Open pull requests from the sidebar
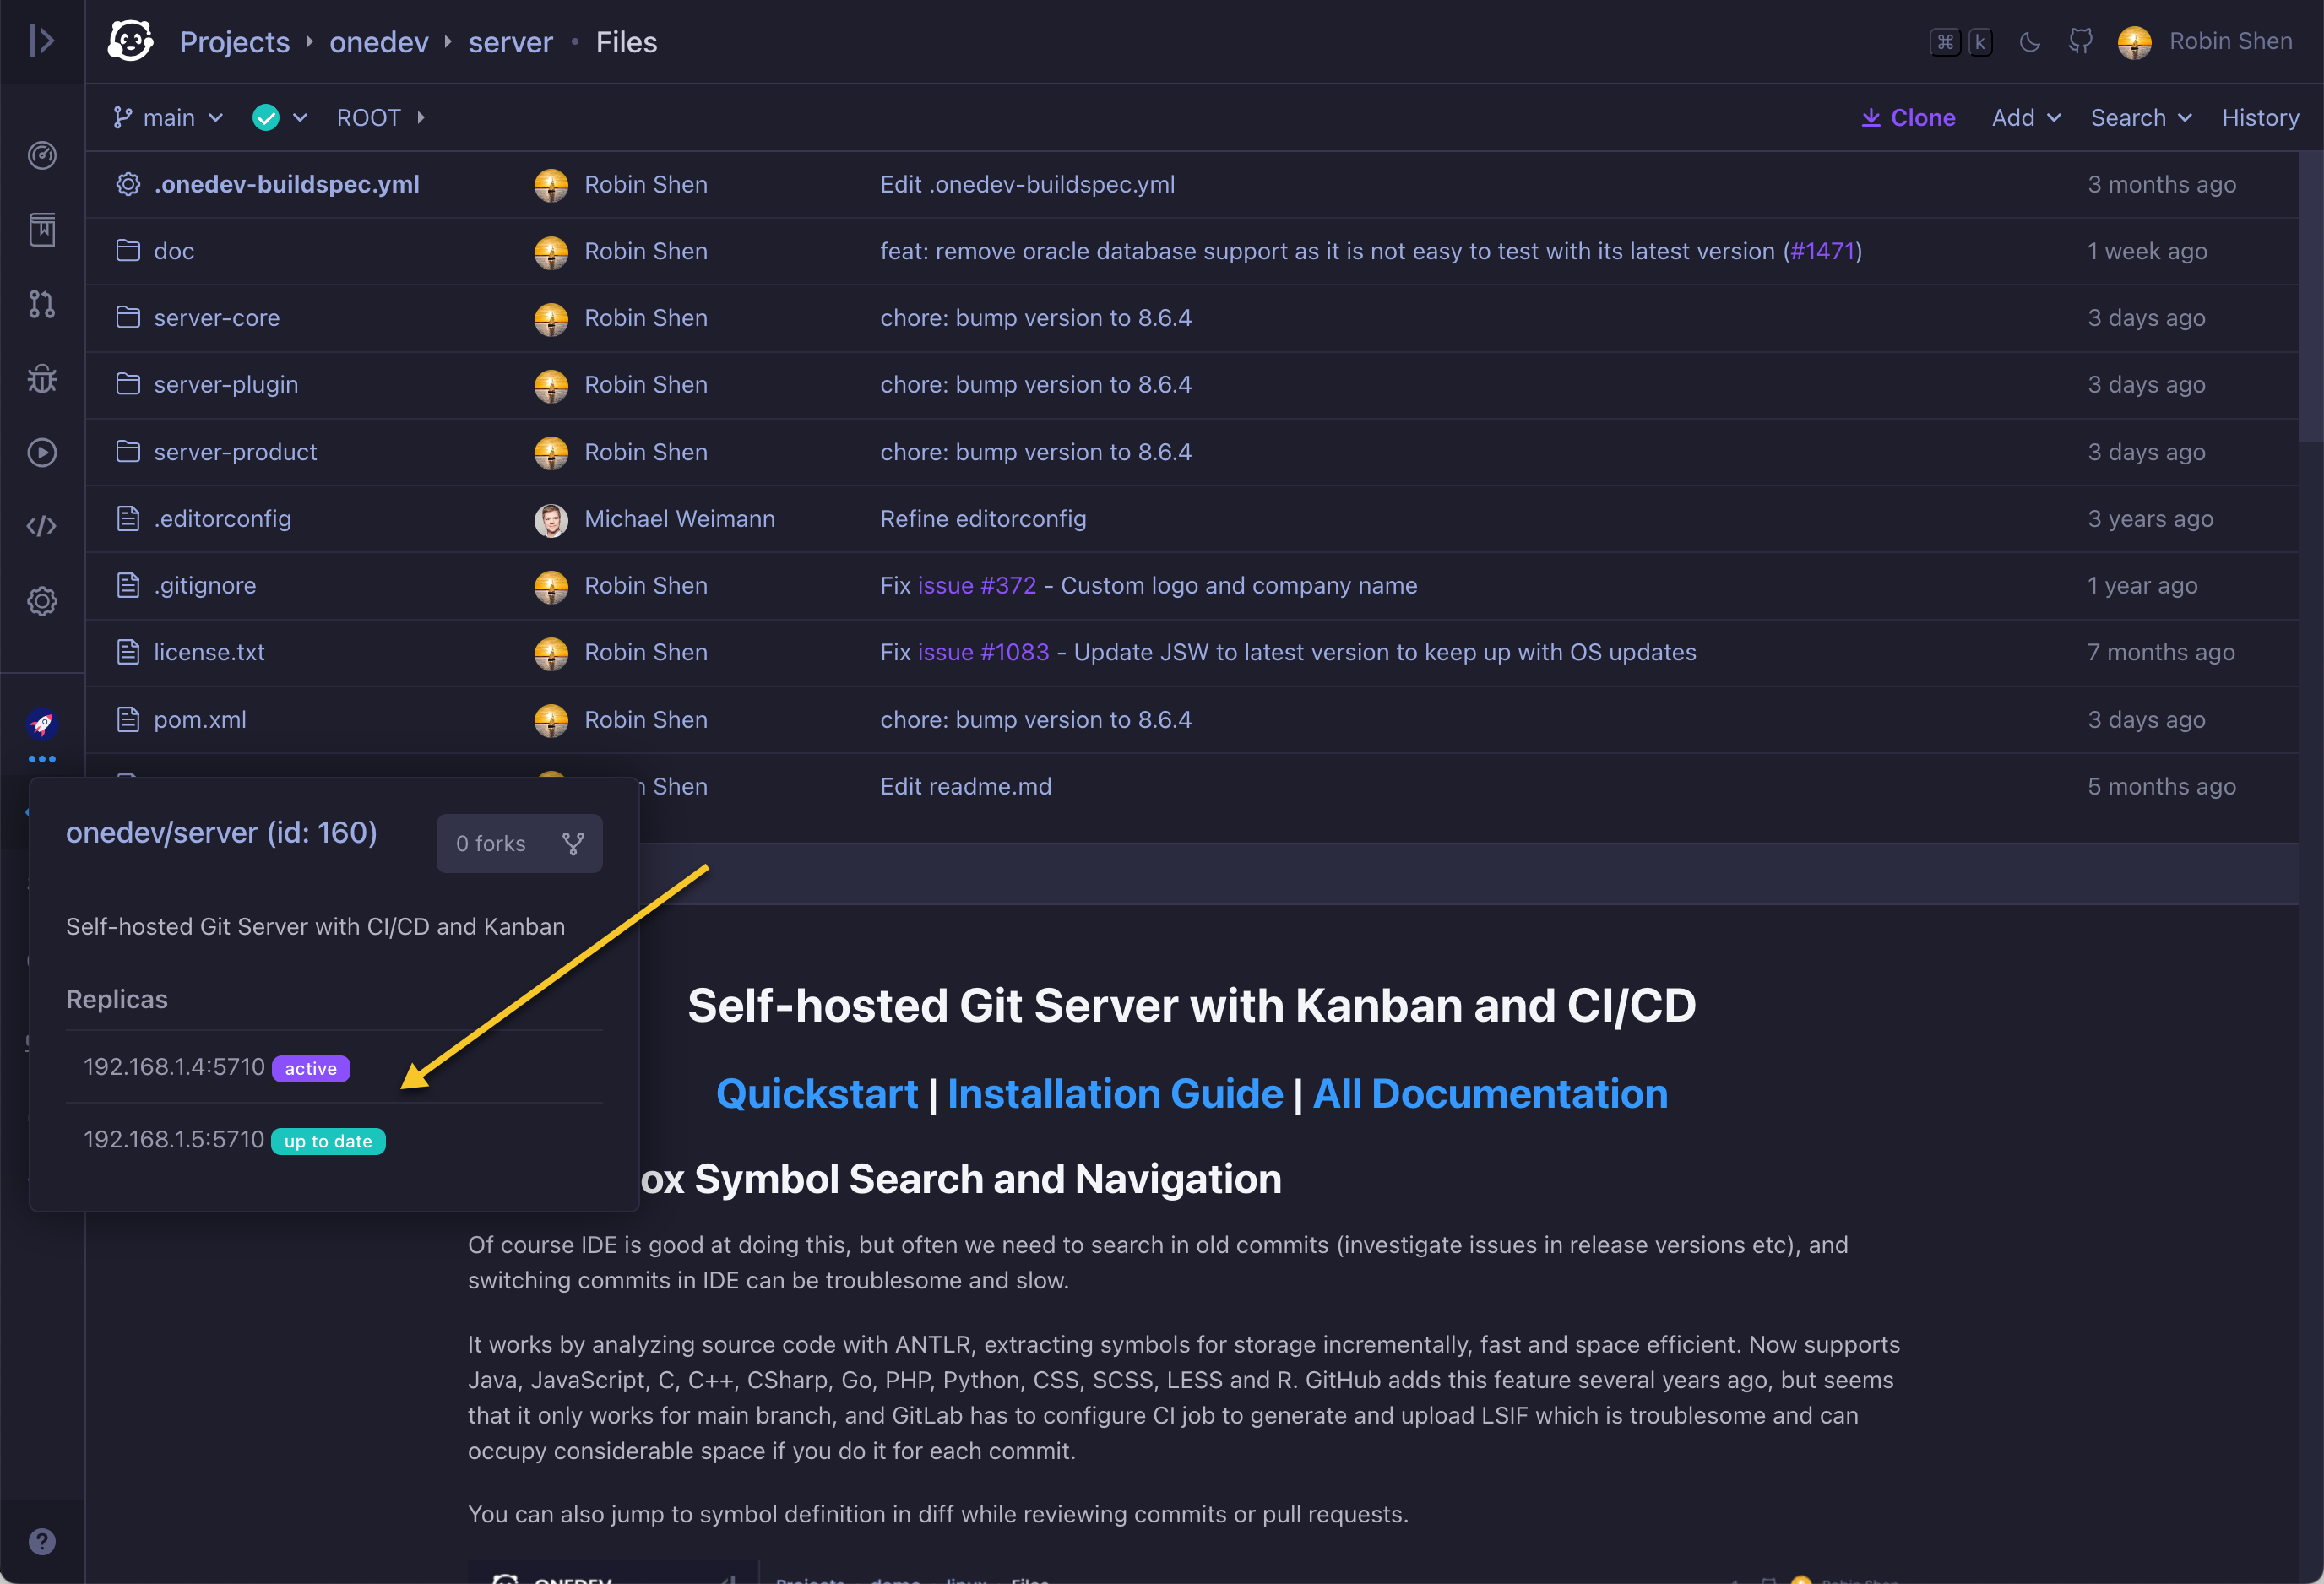 [x=42, y=304]
